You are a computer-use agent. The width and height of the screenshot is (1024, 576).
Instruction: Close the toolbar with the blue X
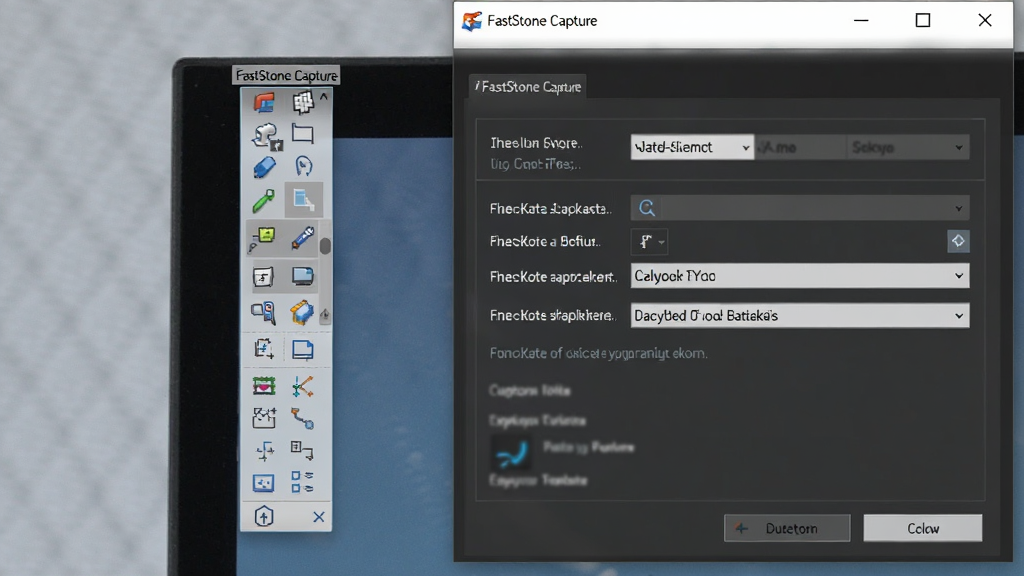click(x=319, y=517)
